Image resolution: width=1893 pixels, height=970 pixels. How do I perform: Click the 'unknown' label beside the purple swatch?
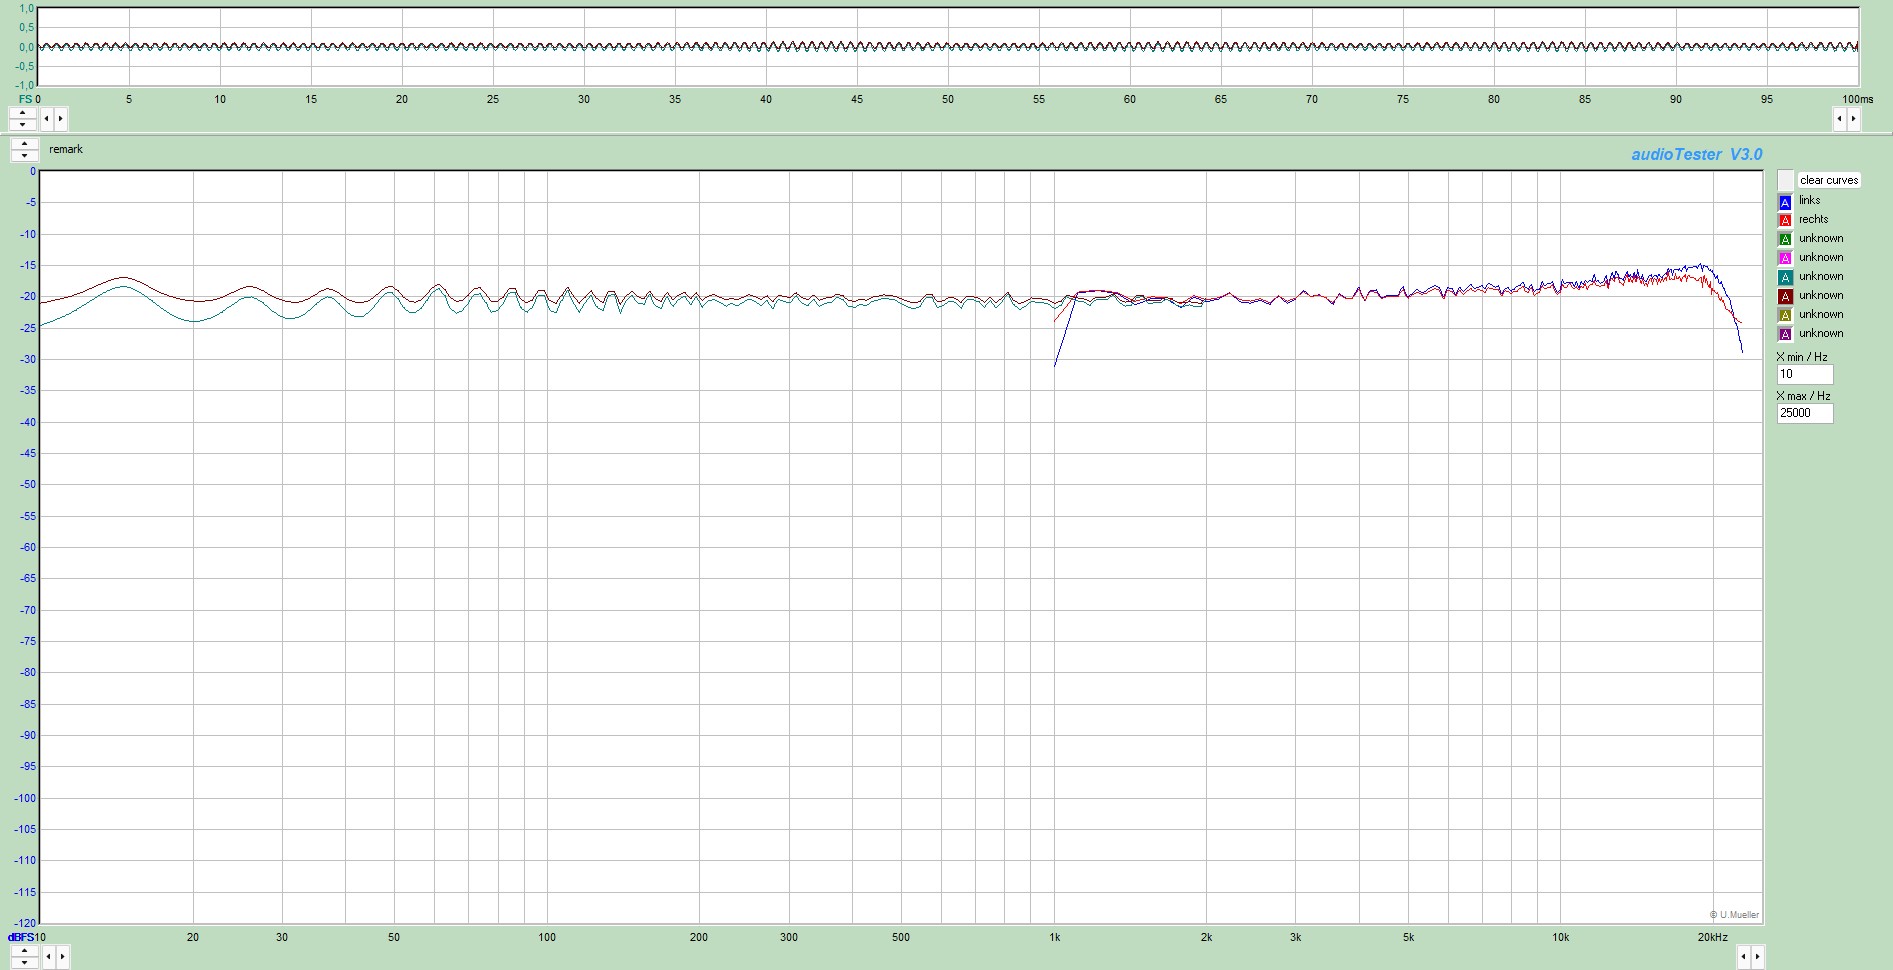tap(1821, 333)
